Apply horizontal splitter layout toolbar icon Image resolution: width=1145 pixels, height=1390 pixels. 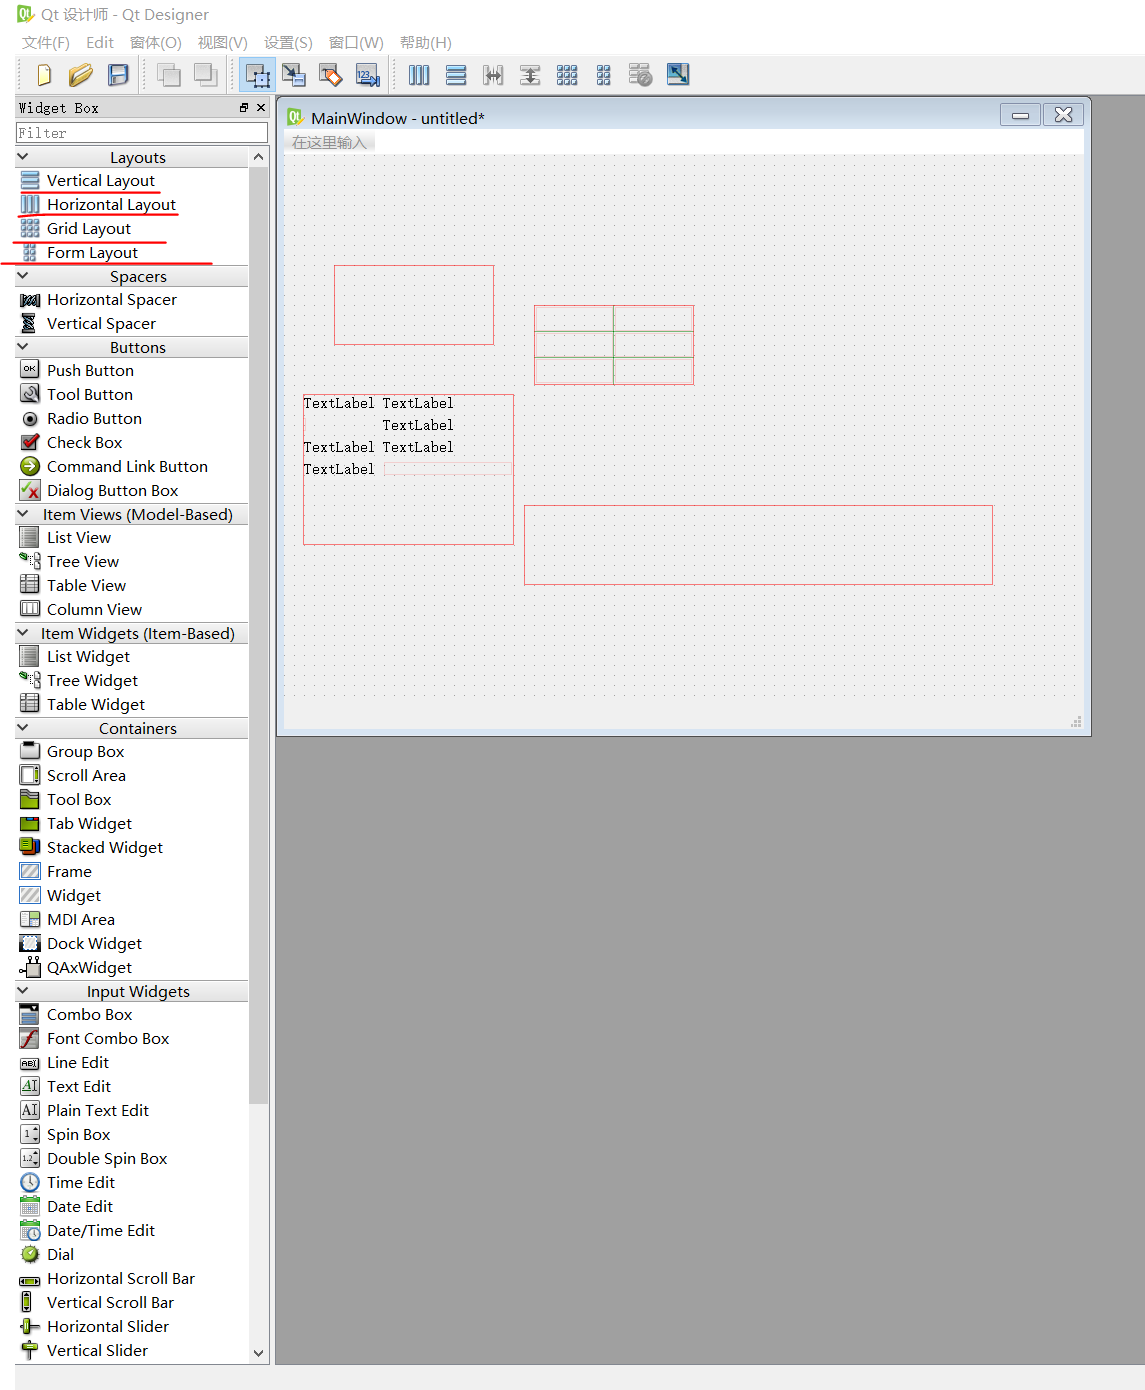point(493,75)
